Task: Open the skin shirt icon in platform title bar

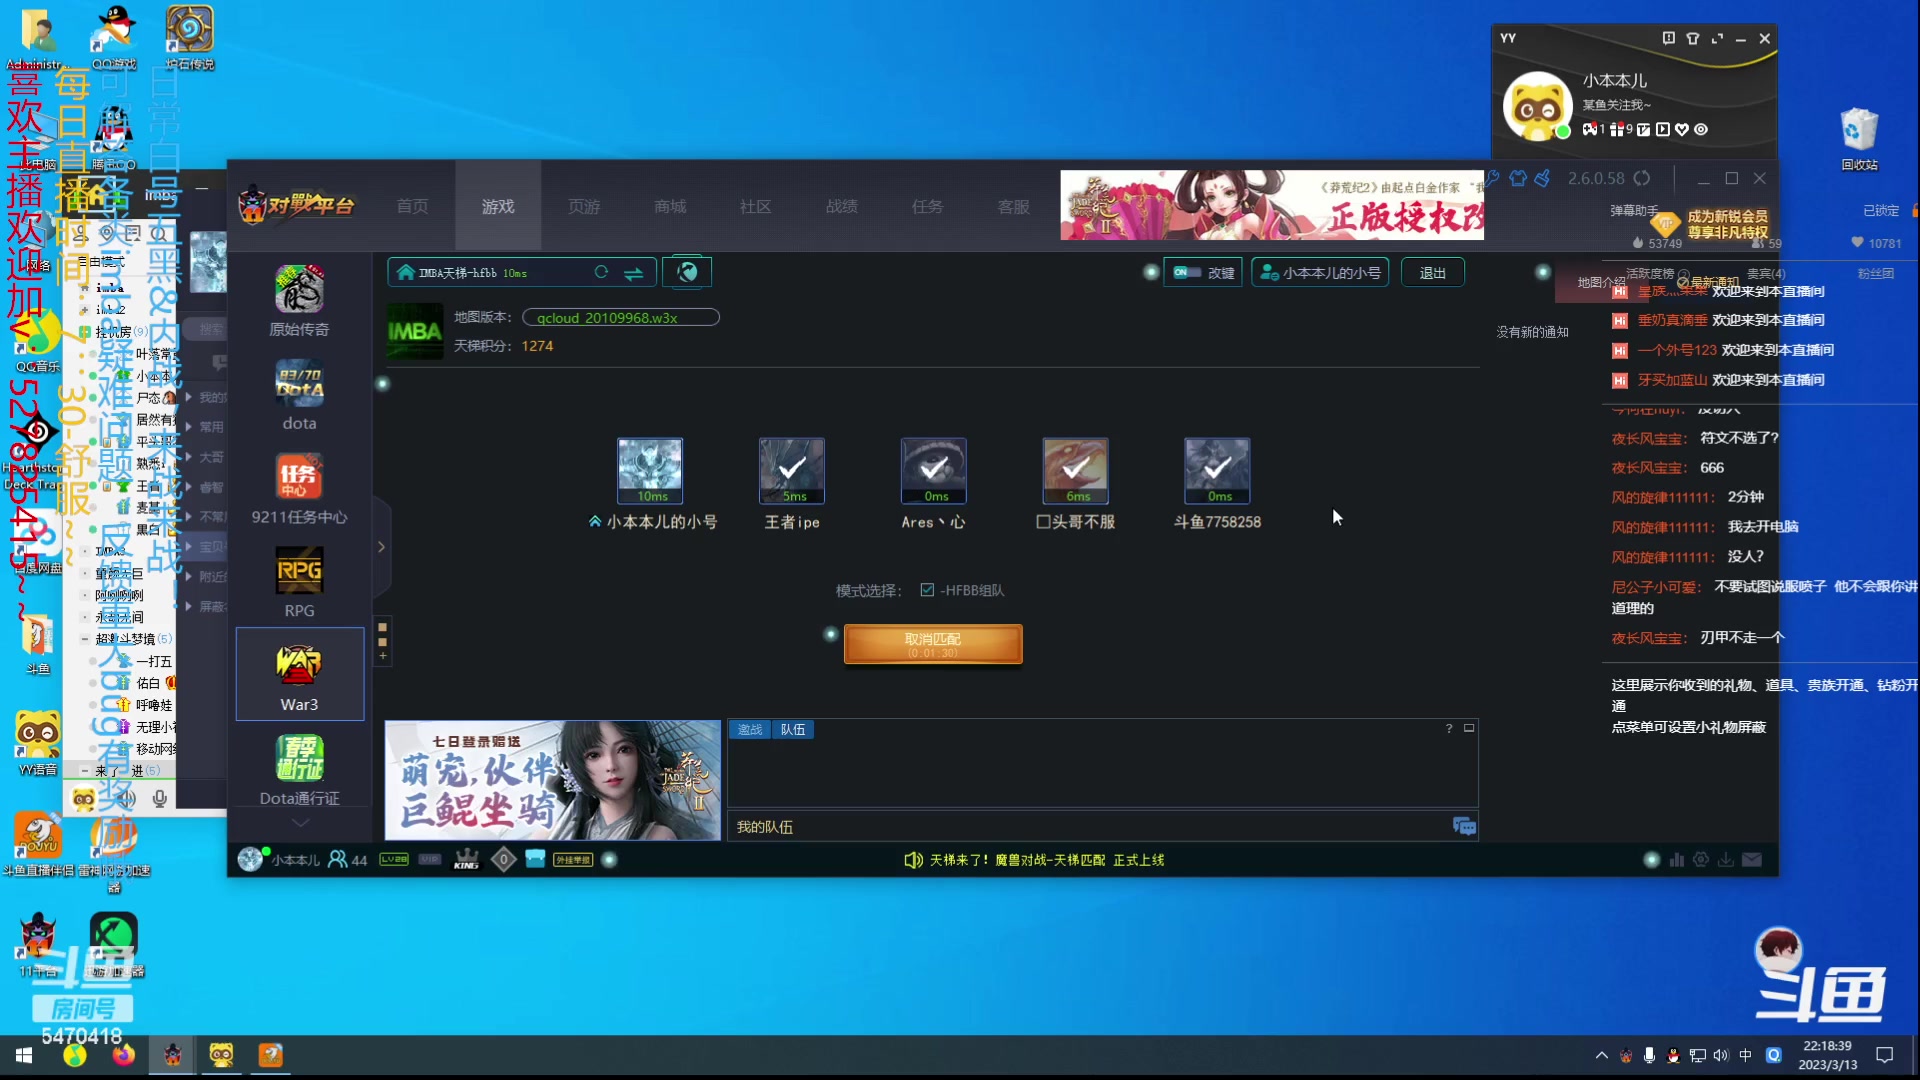Action: pos(1518,178)
